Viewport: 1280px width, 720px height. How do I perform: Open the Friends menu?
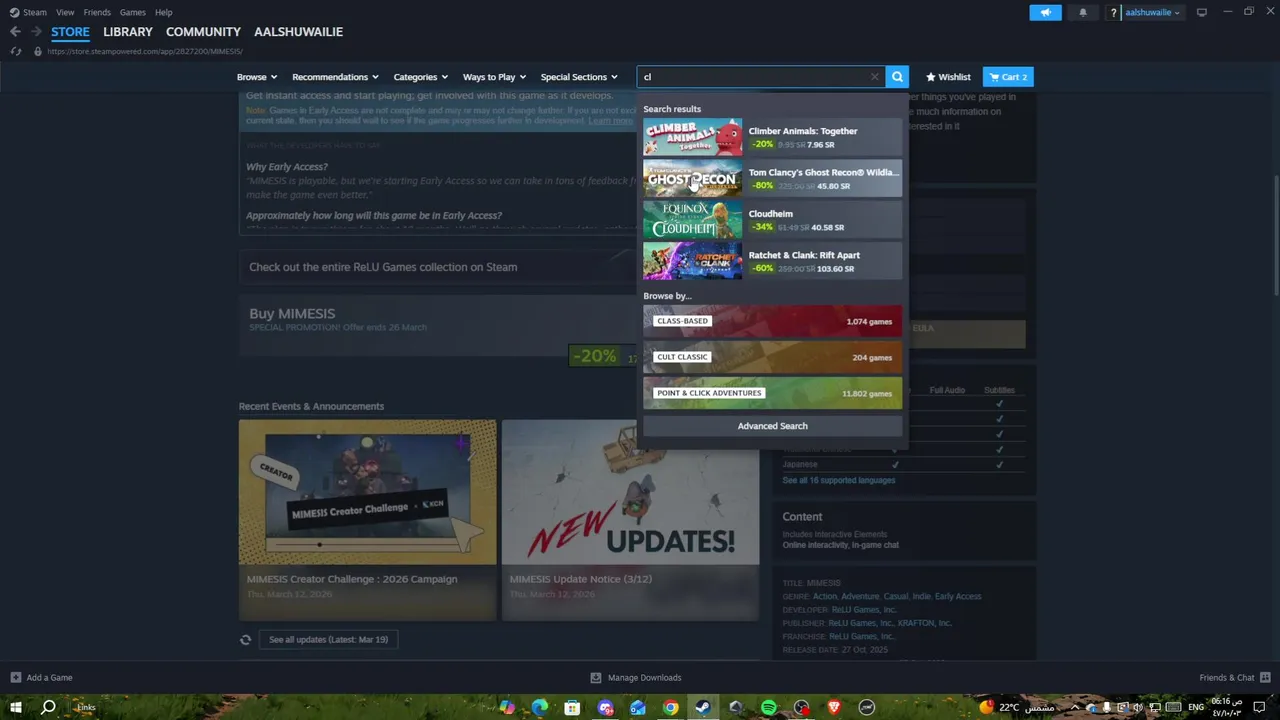tap(97, 12)
